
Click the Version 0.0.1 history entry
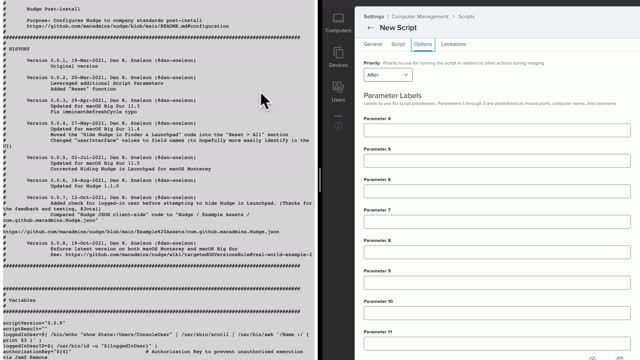111,60
